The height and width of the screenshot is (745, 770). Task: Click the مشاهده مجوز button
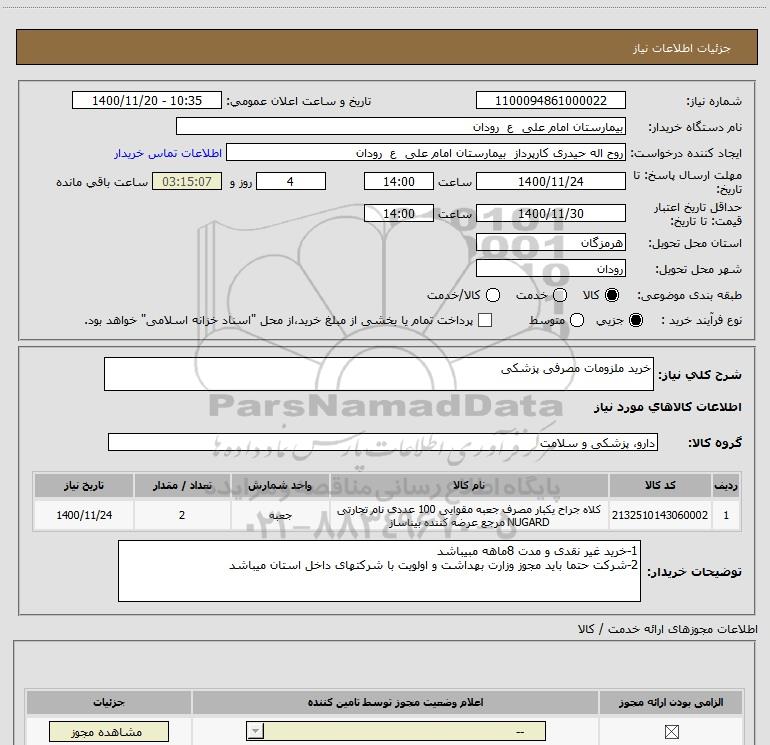(x=109, y=732)
